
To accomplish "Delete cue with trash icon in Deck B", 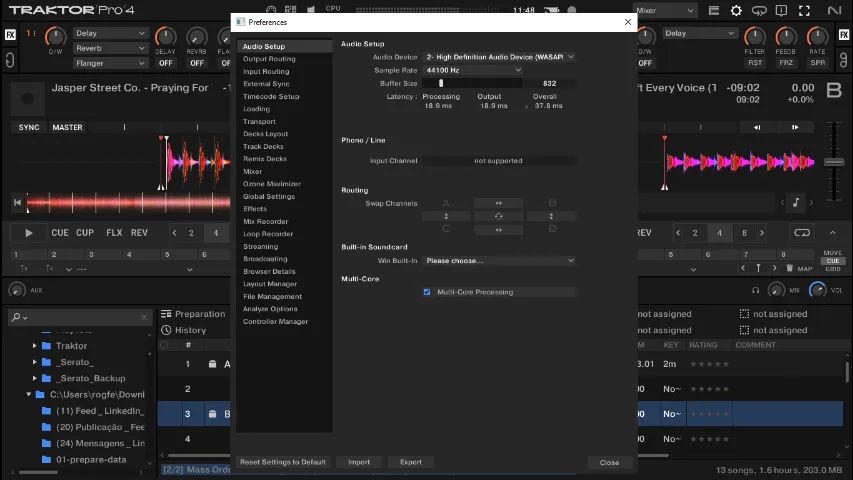I will coord(789,268).
